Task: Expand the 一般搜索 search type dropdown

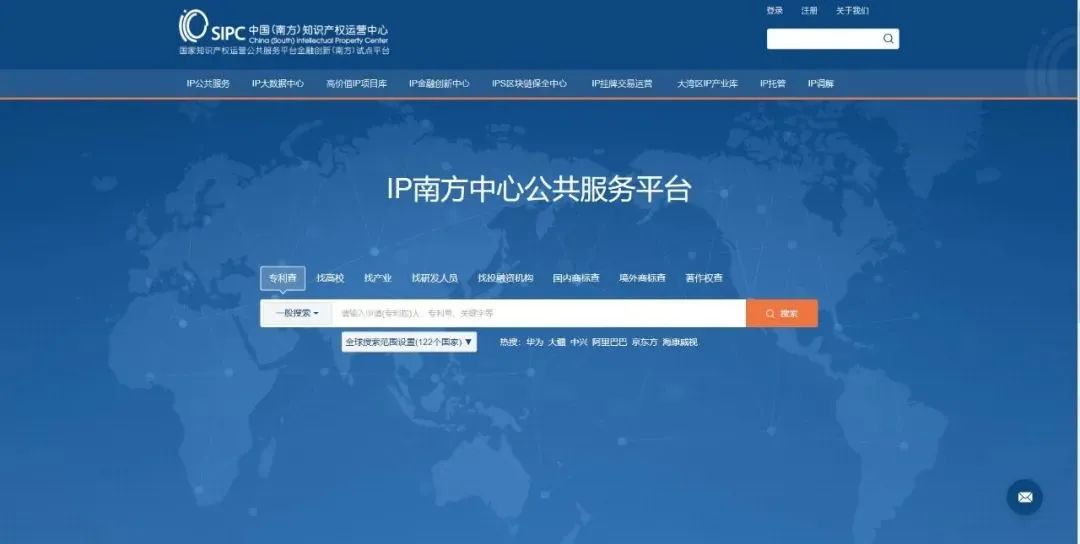Action: [296, 313]
